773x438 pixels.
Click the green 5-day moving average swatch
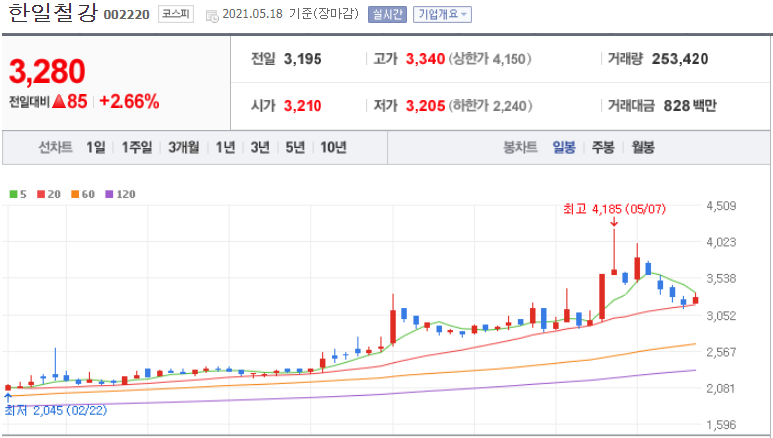pyautogui.click(x=13, y=194)
